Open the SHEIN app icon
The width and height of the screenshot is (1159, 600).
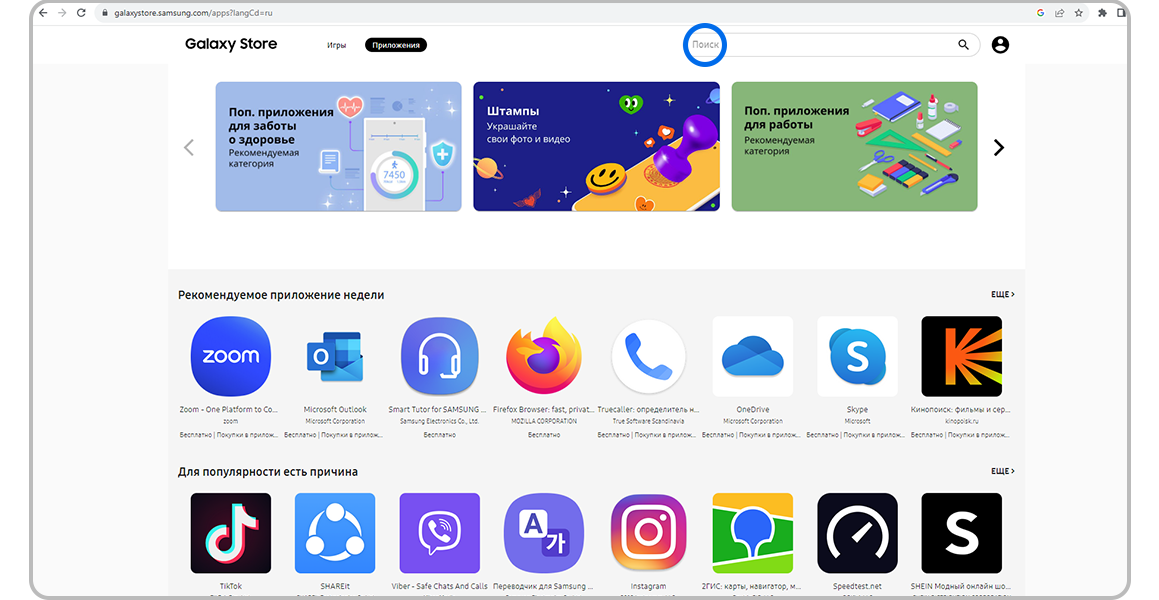(962, 533)
